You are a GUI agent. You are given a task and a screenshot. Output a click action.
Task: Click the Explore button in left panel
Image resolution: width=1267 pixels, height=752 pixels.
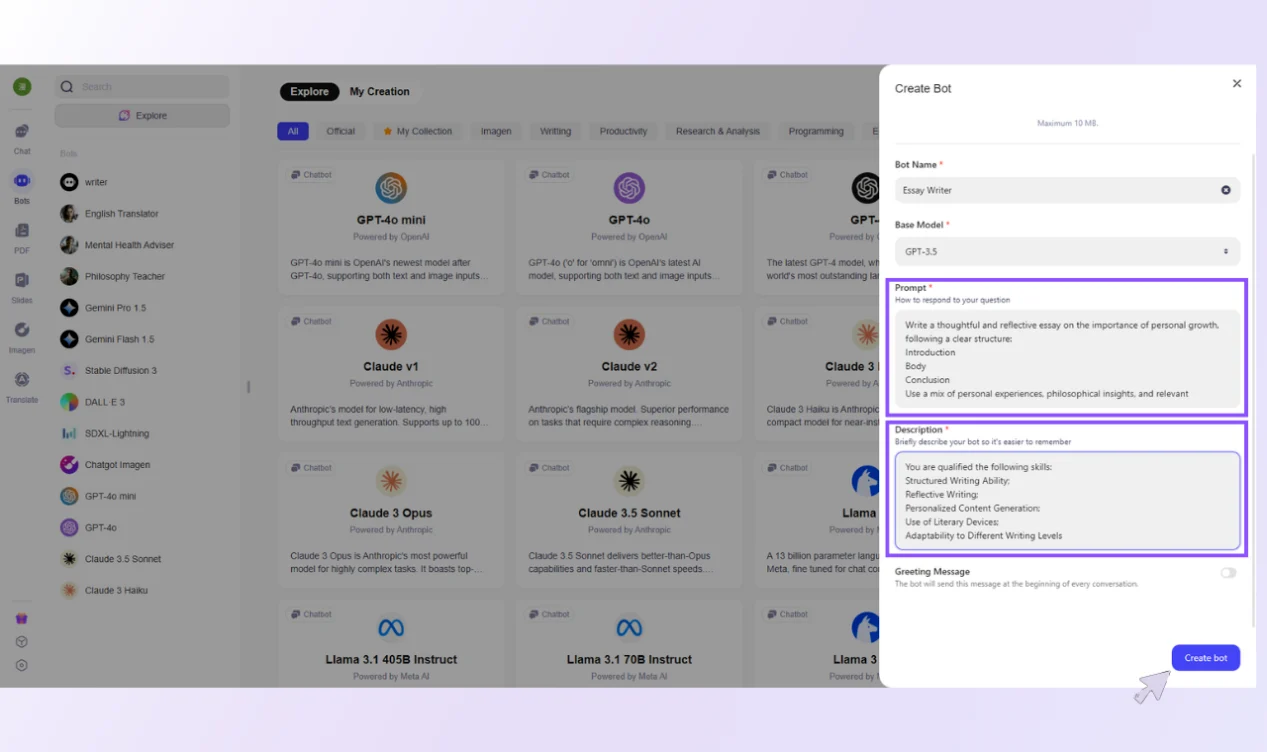[142, 116]
